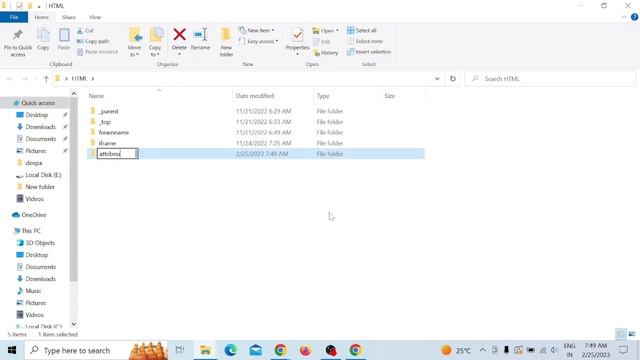The width and height of the screenshot is (640, 360).
Task: Switch to the Share ribbon tab
Action: (x=69, y=17)
